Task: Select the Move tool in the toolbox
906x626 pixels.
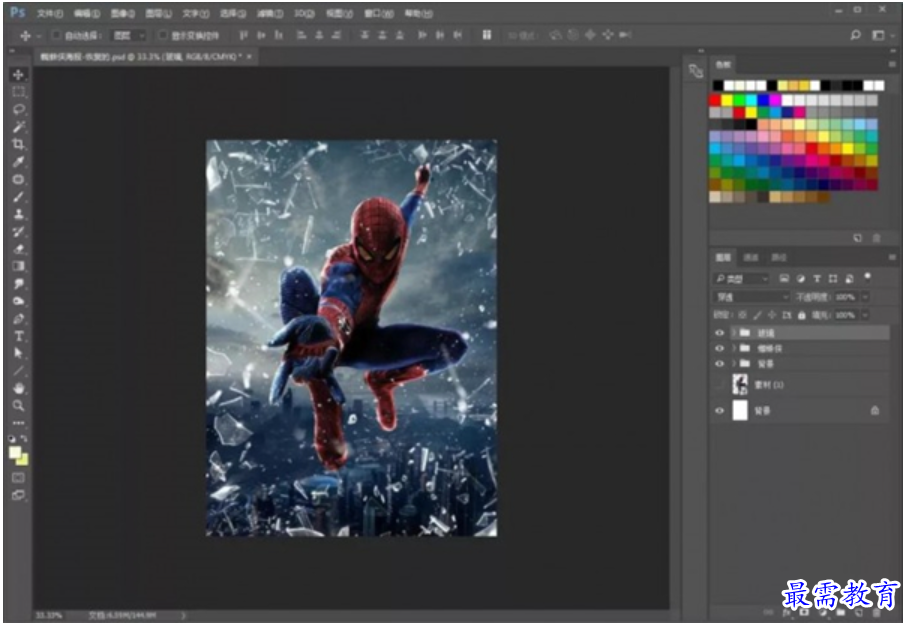Action: tap(18, 75)
